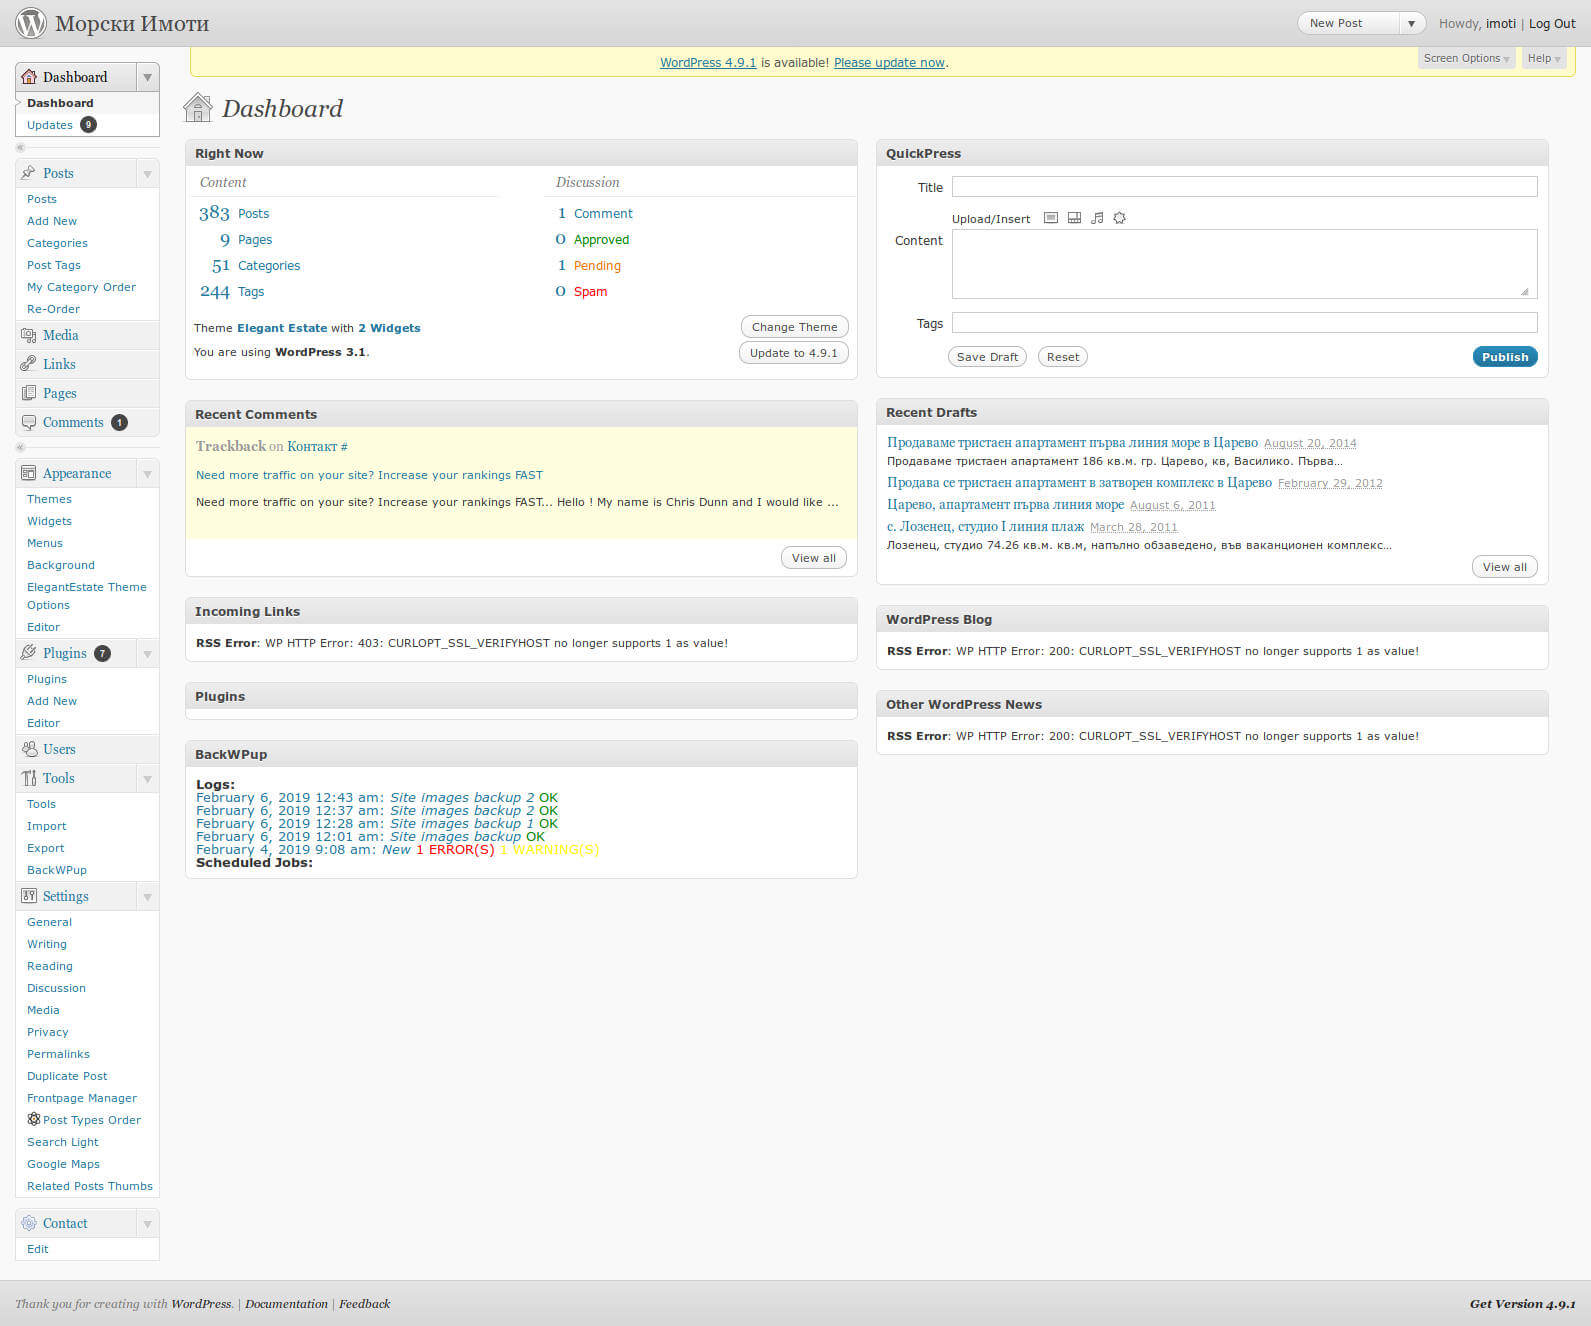Click the Reset button in QuickPress
Viewport: 1591px width, 1326px height.
pyautogui.click(x=1063, y=357)
